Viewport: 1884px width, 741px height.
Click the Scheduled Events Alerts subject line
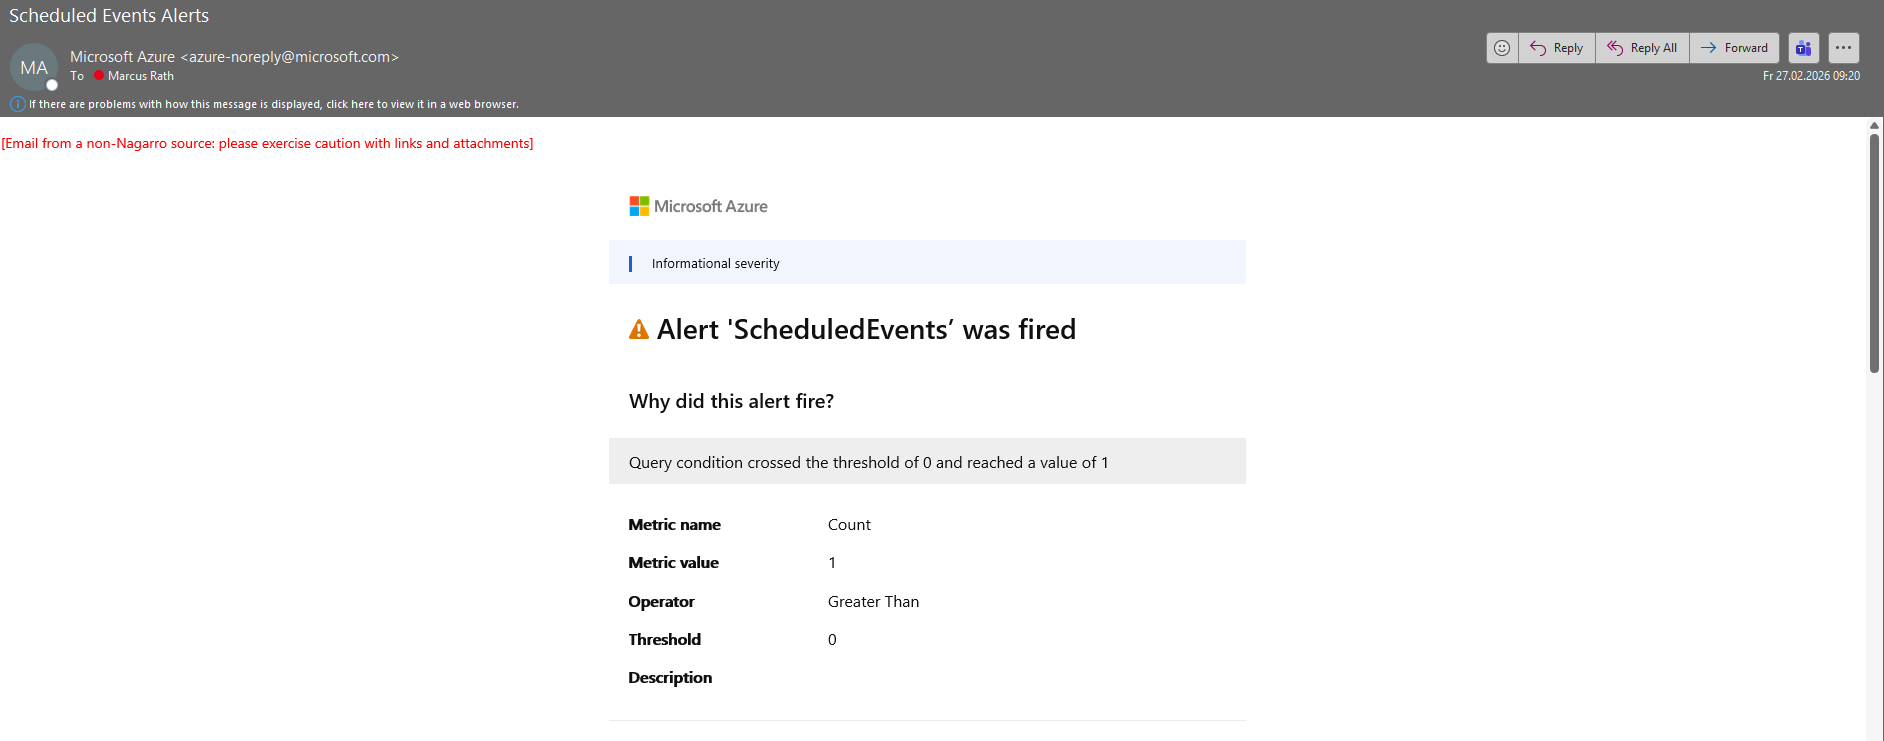pyautogui.click(x=109, y=16)
